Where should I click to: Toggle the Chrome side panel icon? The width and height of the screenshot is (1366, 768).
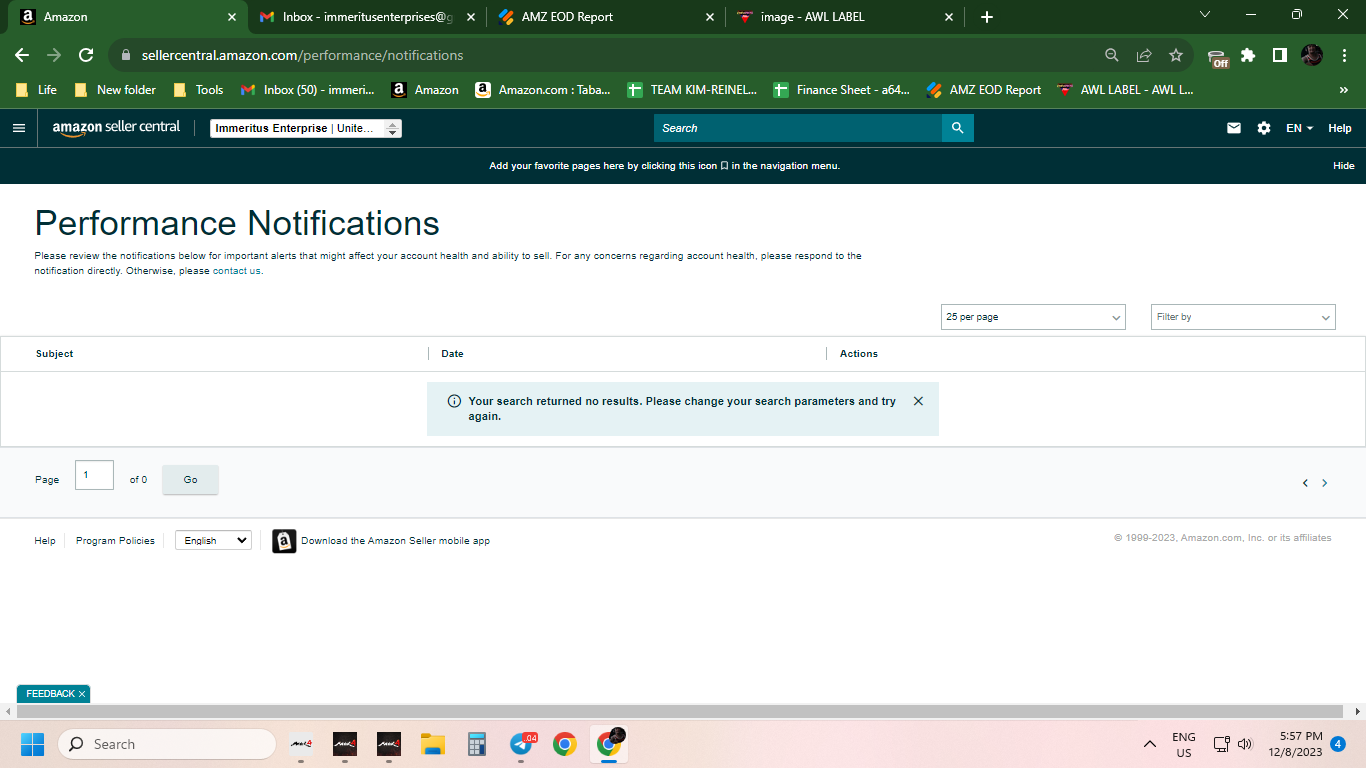(1279, 55)
